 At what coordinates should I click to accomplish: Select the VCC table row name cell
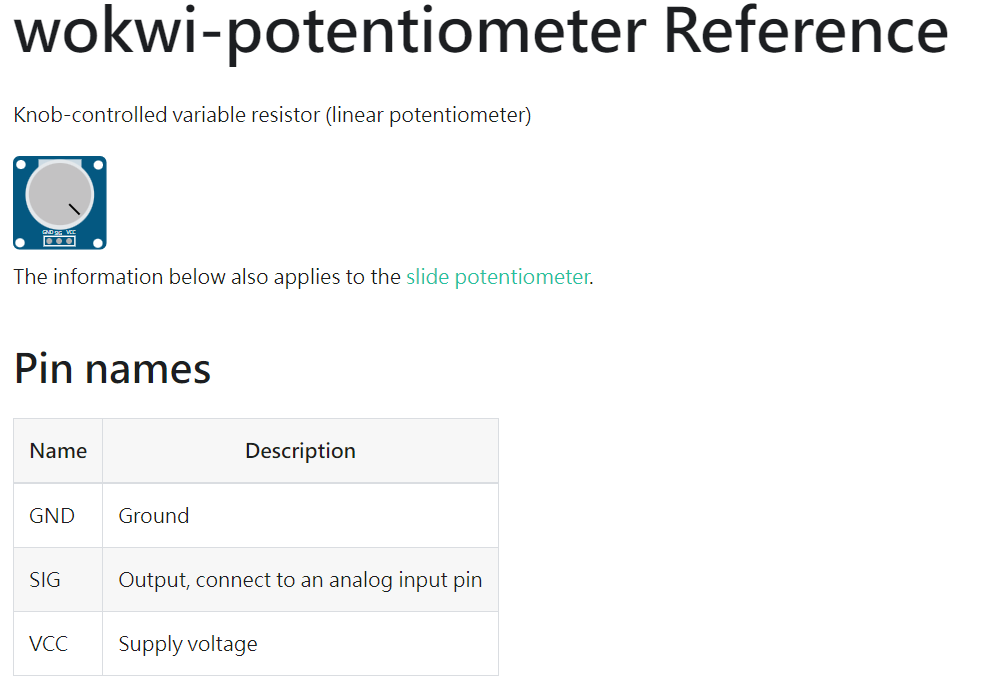click(x=58, y=644)
